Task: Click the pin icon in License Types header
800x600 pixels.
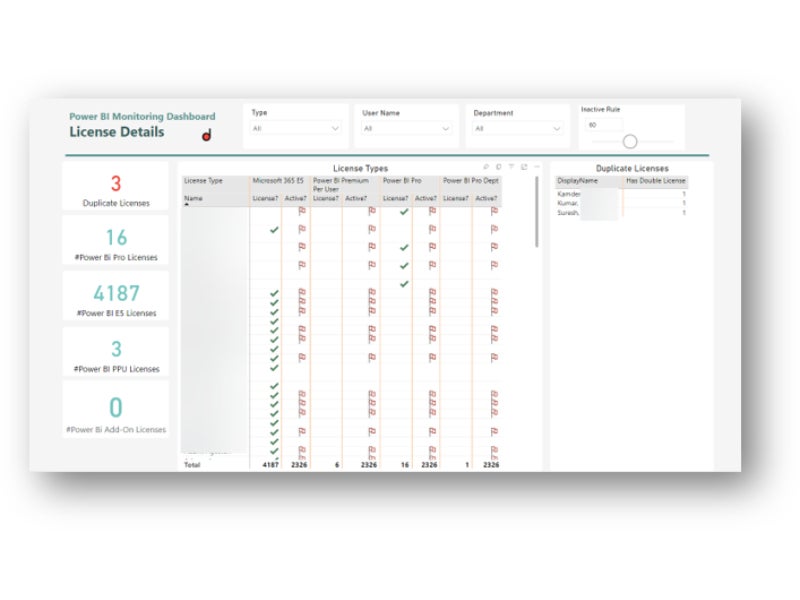Action: point(485,167)
